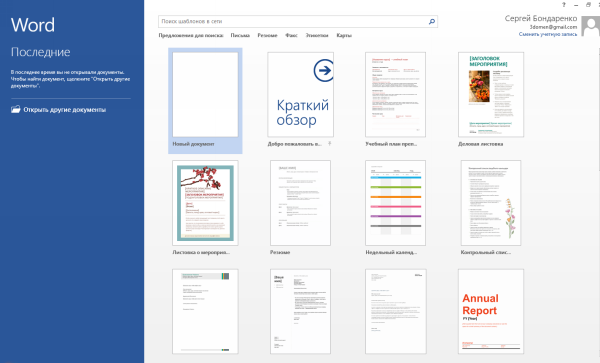Choose the Учебный план template thumbnail
This screenshot has height=363, width=600.
(395, 95)
